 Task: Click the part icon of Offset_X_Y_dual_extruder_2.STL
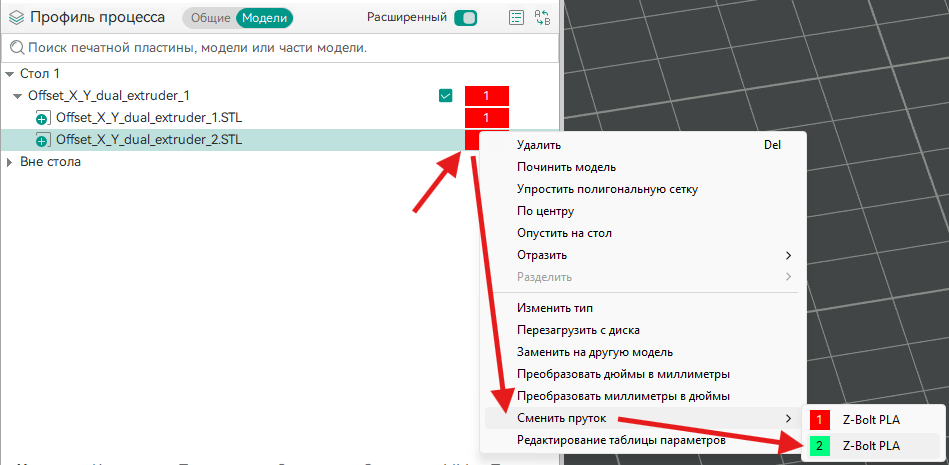point(42,140)
